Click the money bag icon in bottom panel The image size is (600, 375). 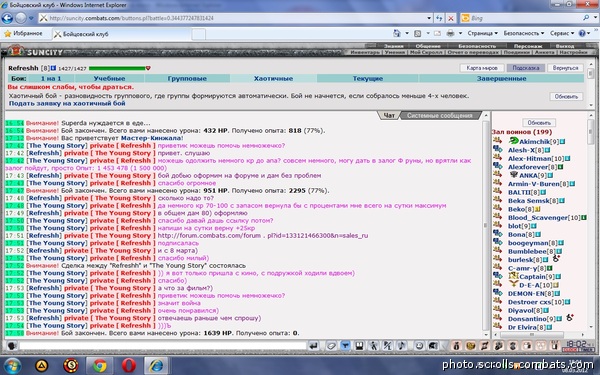pos(456,346)
